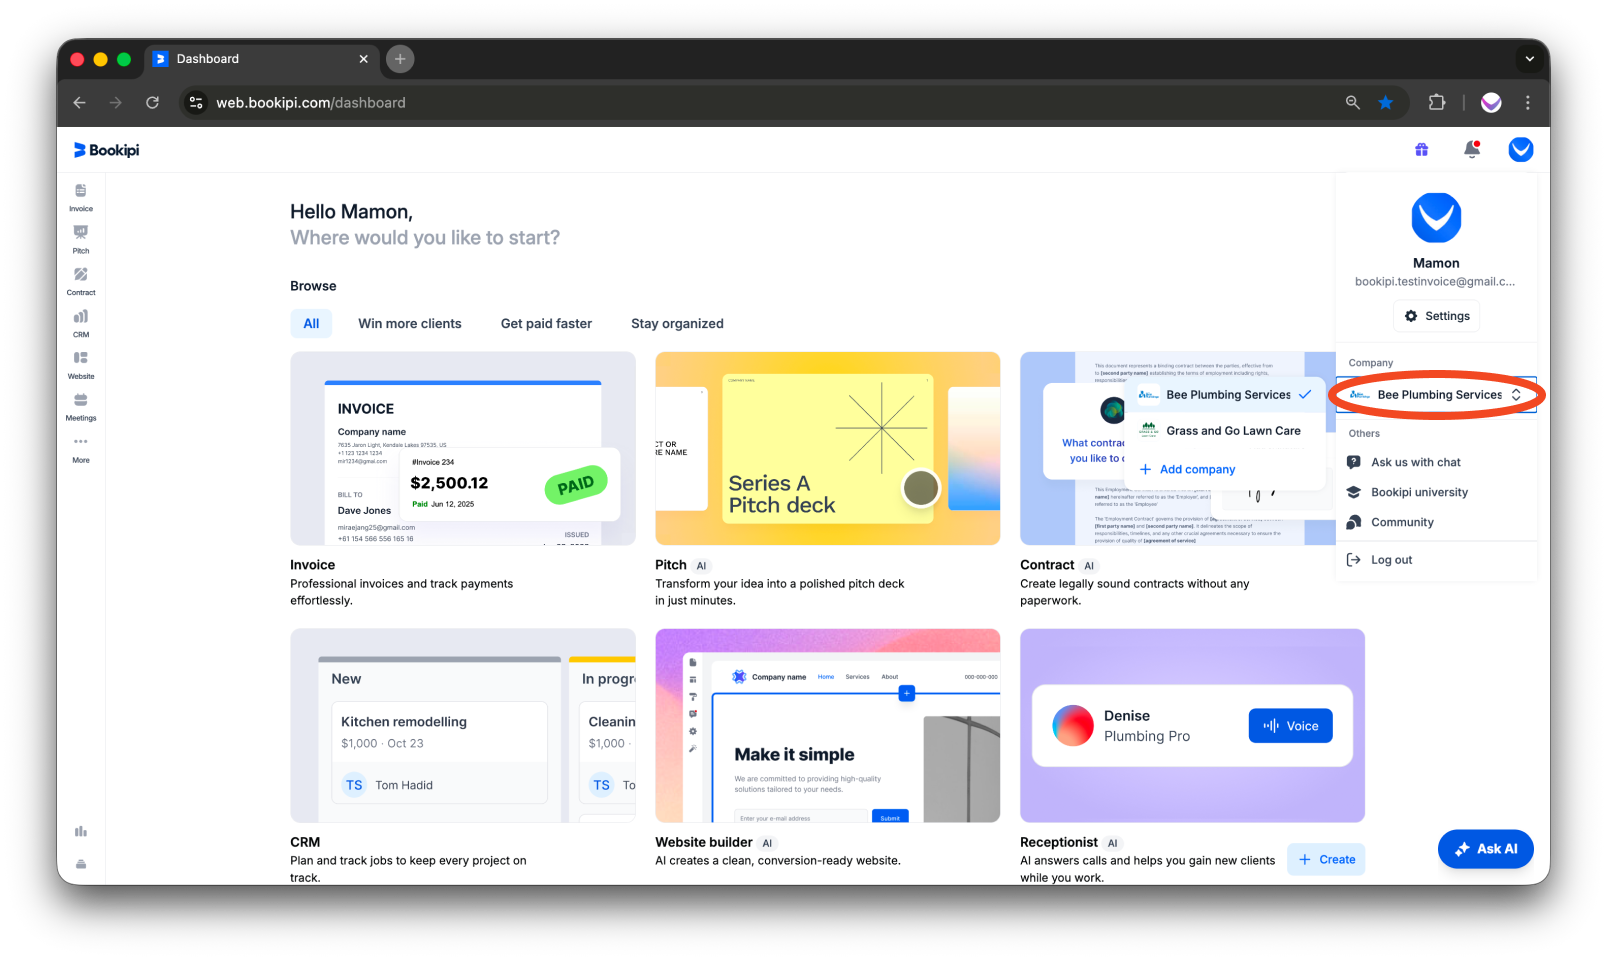Open Meetings from the sidebar

coord(80,406)
